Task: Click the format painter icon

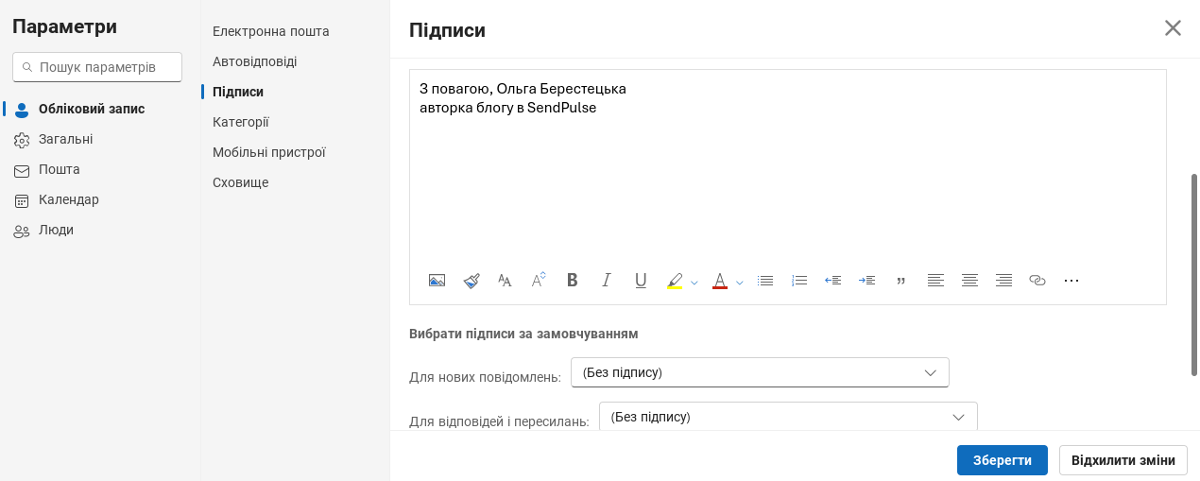Action: (x=472, y=281)
